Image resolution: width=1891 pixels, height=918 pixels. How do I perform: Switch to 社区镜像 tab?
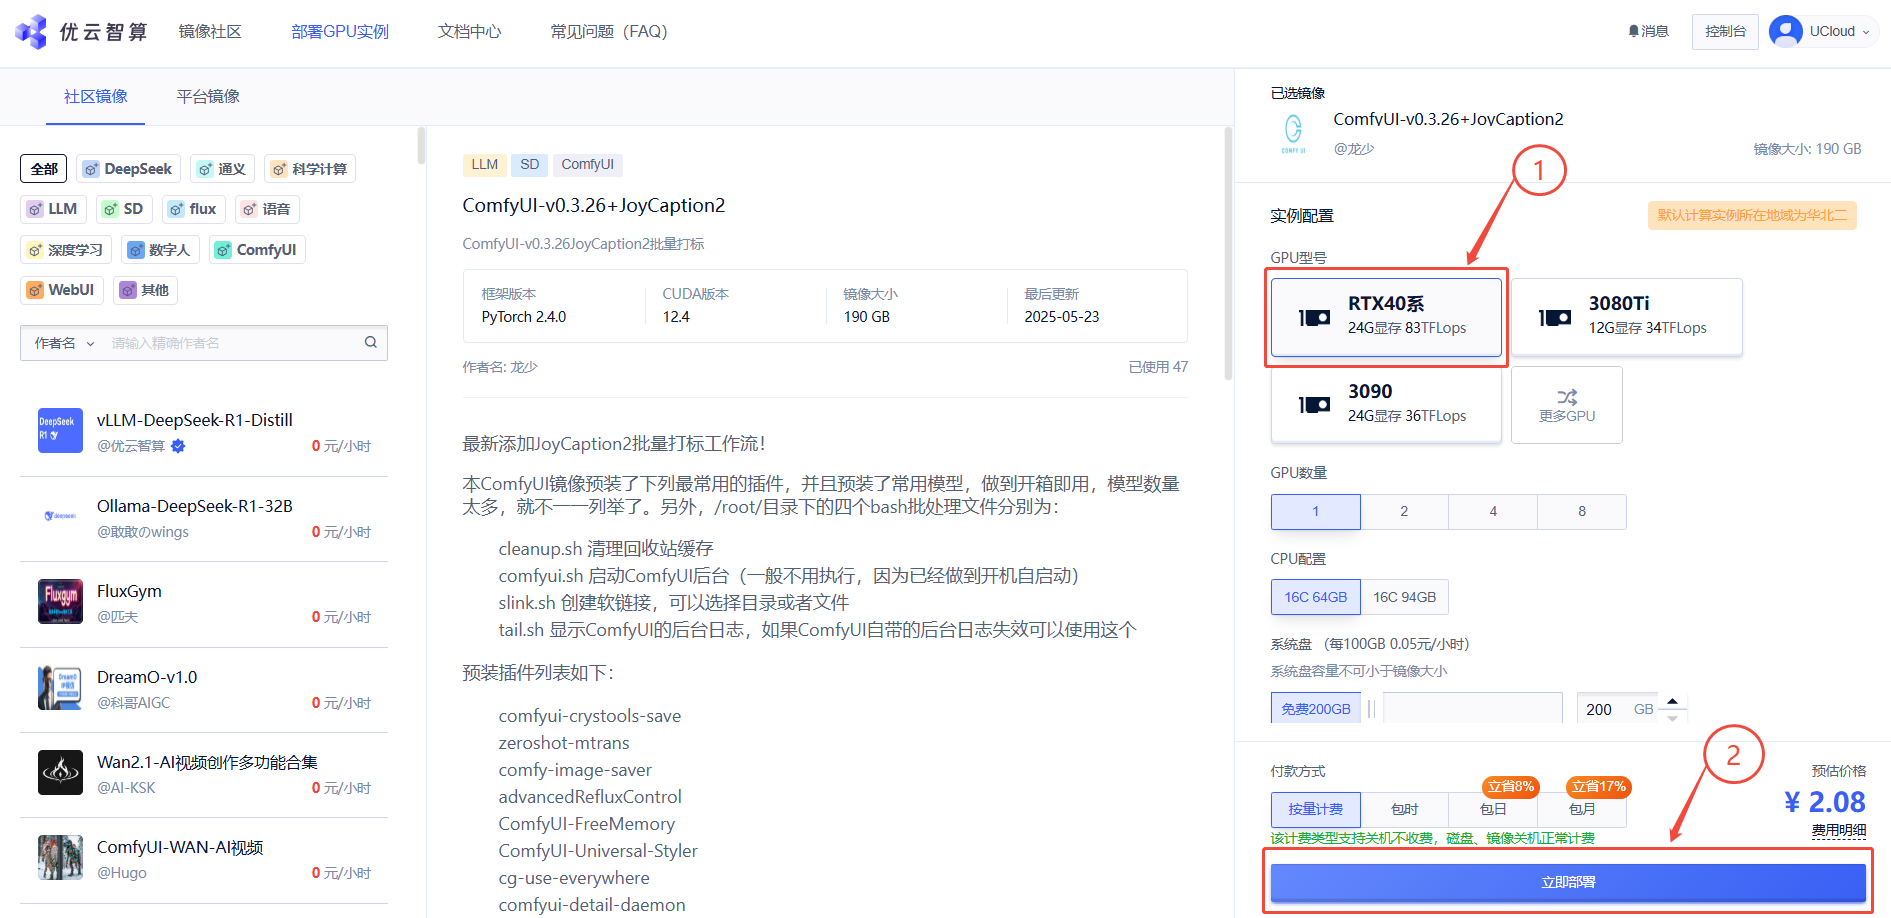click(x=96, y=96)
